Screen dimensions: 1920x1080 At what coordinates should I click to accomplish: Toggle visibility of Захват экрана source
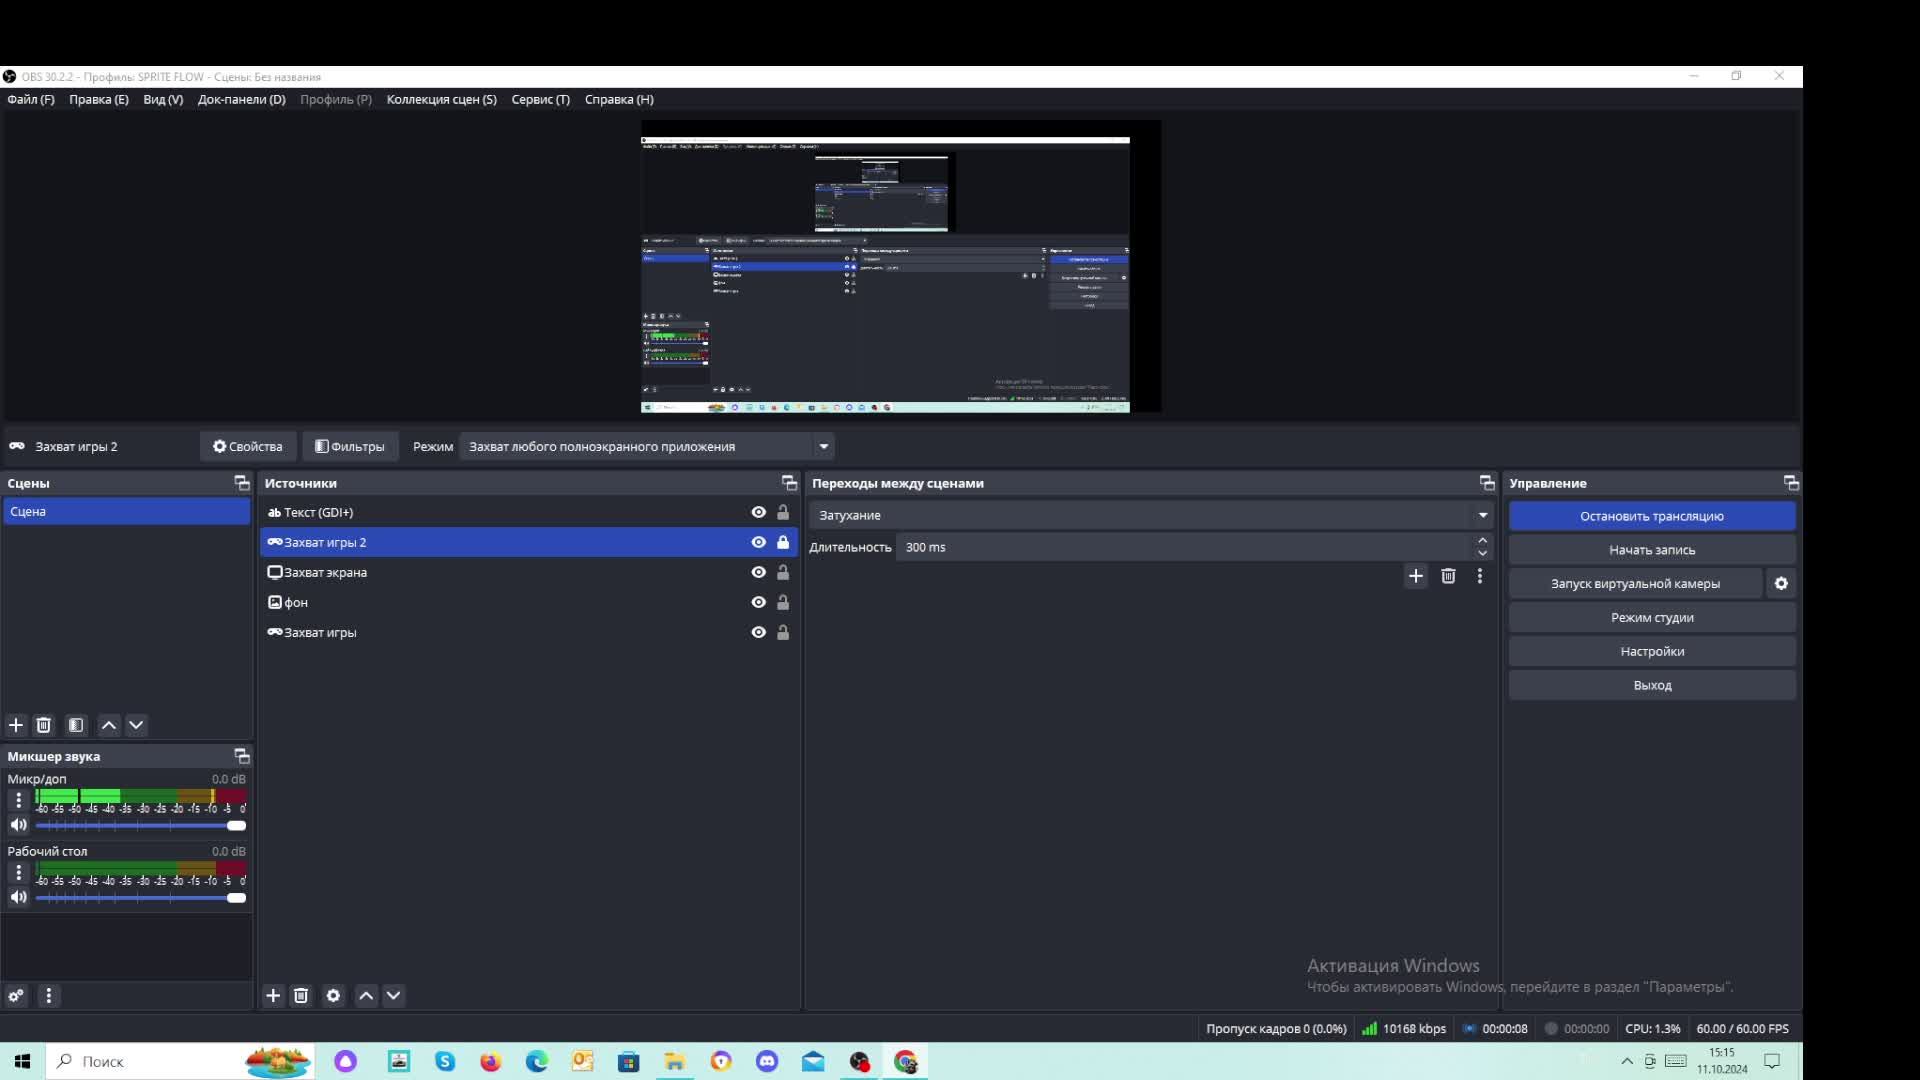click(758, 572)
